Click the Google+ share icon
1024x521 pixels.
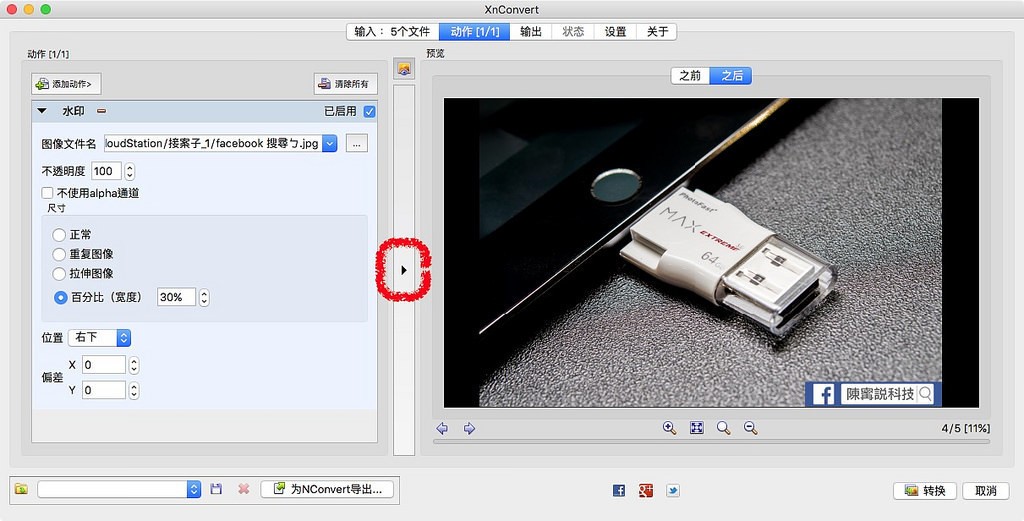pyautogui.click(x=646, y=490)
